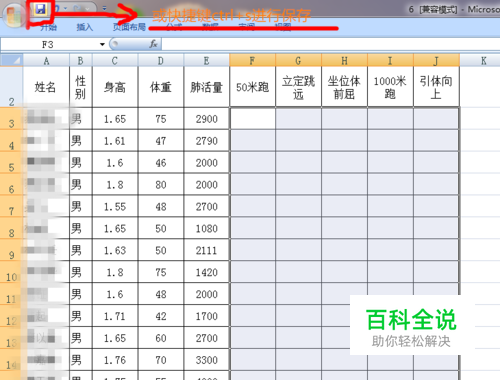Click the Select All corner button
500x380 pixels.
(12, 60)
